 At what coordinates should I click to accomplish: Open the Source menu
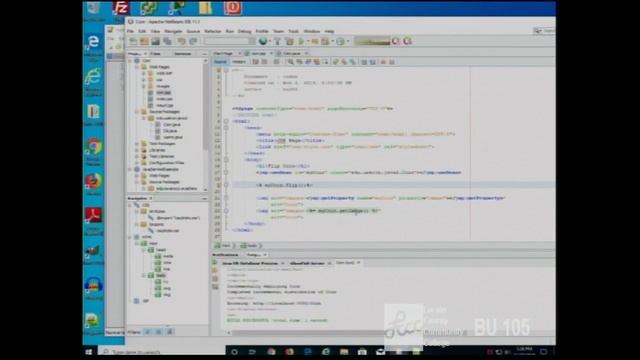pyautogui.click(x=193, y=31)
